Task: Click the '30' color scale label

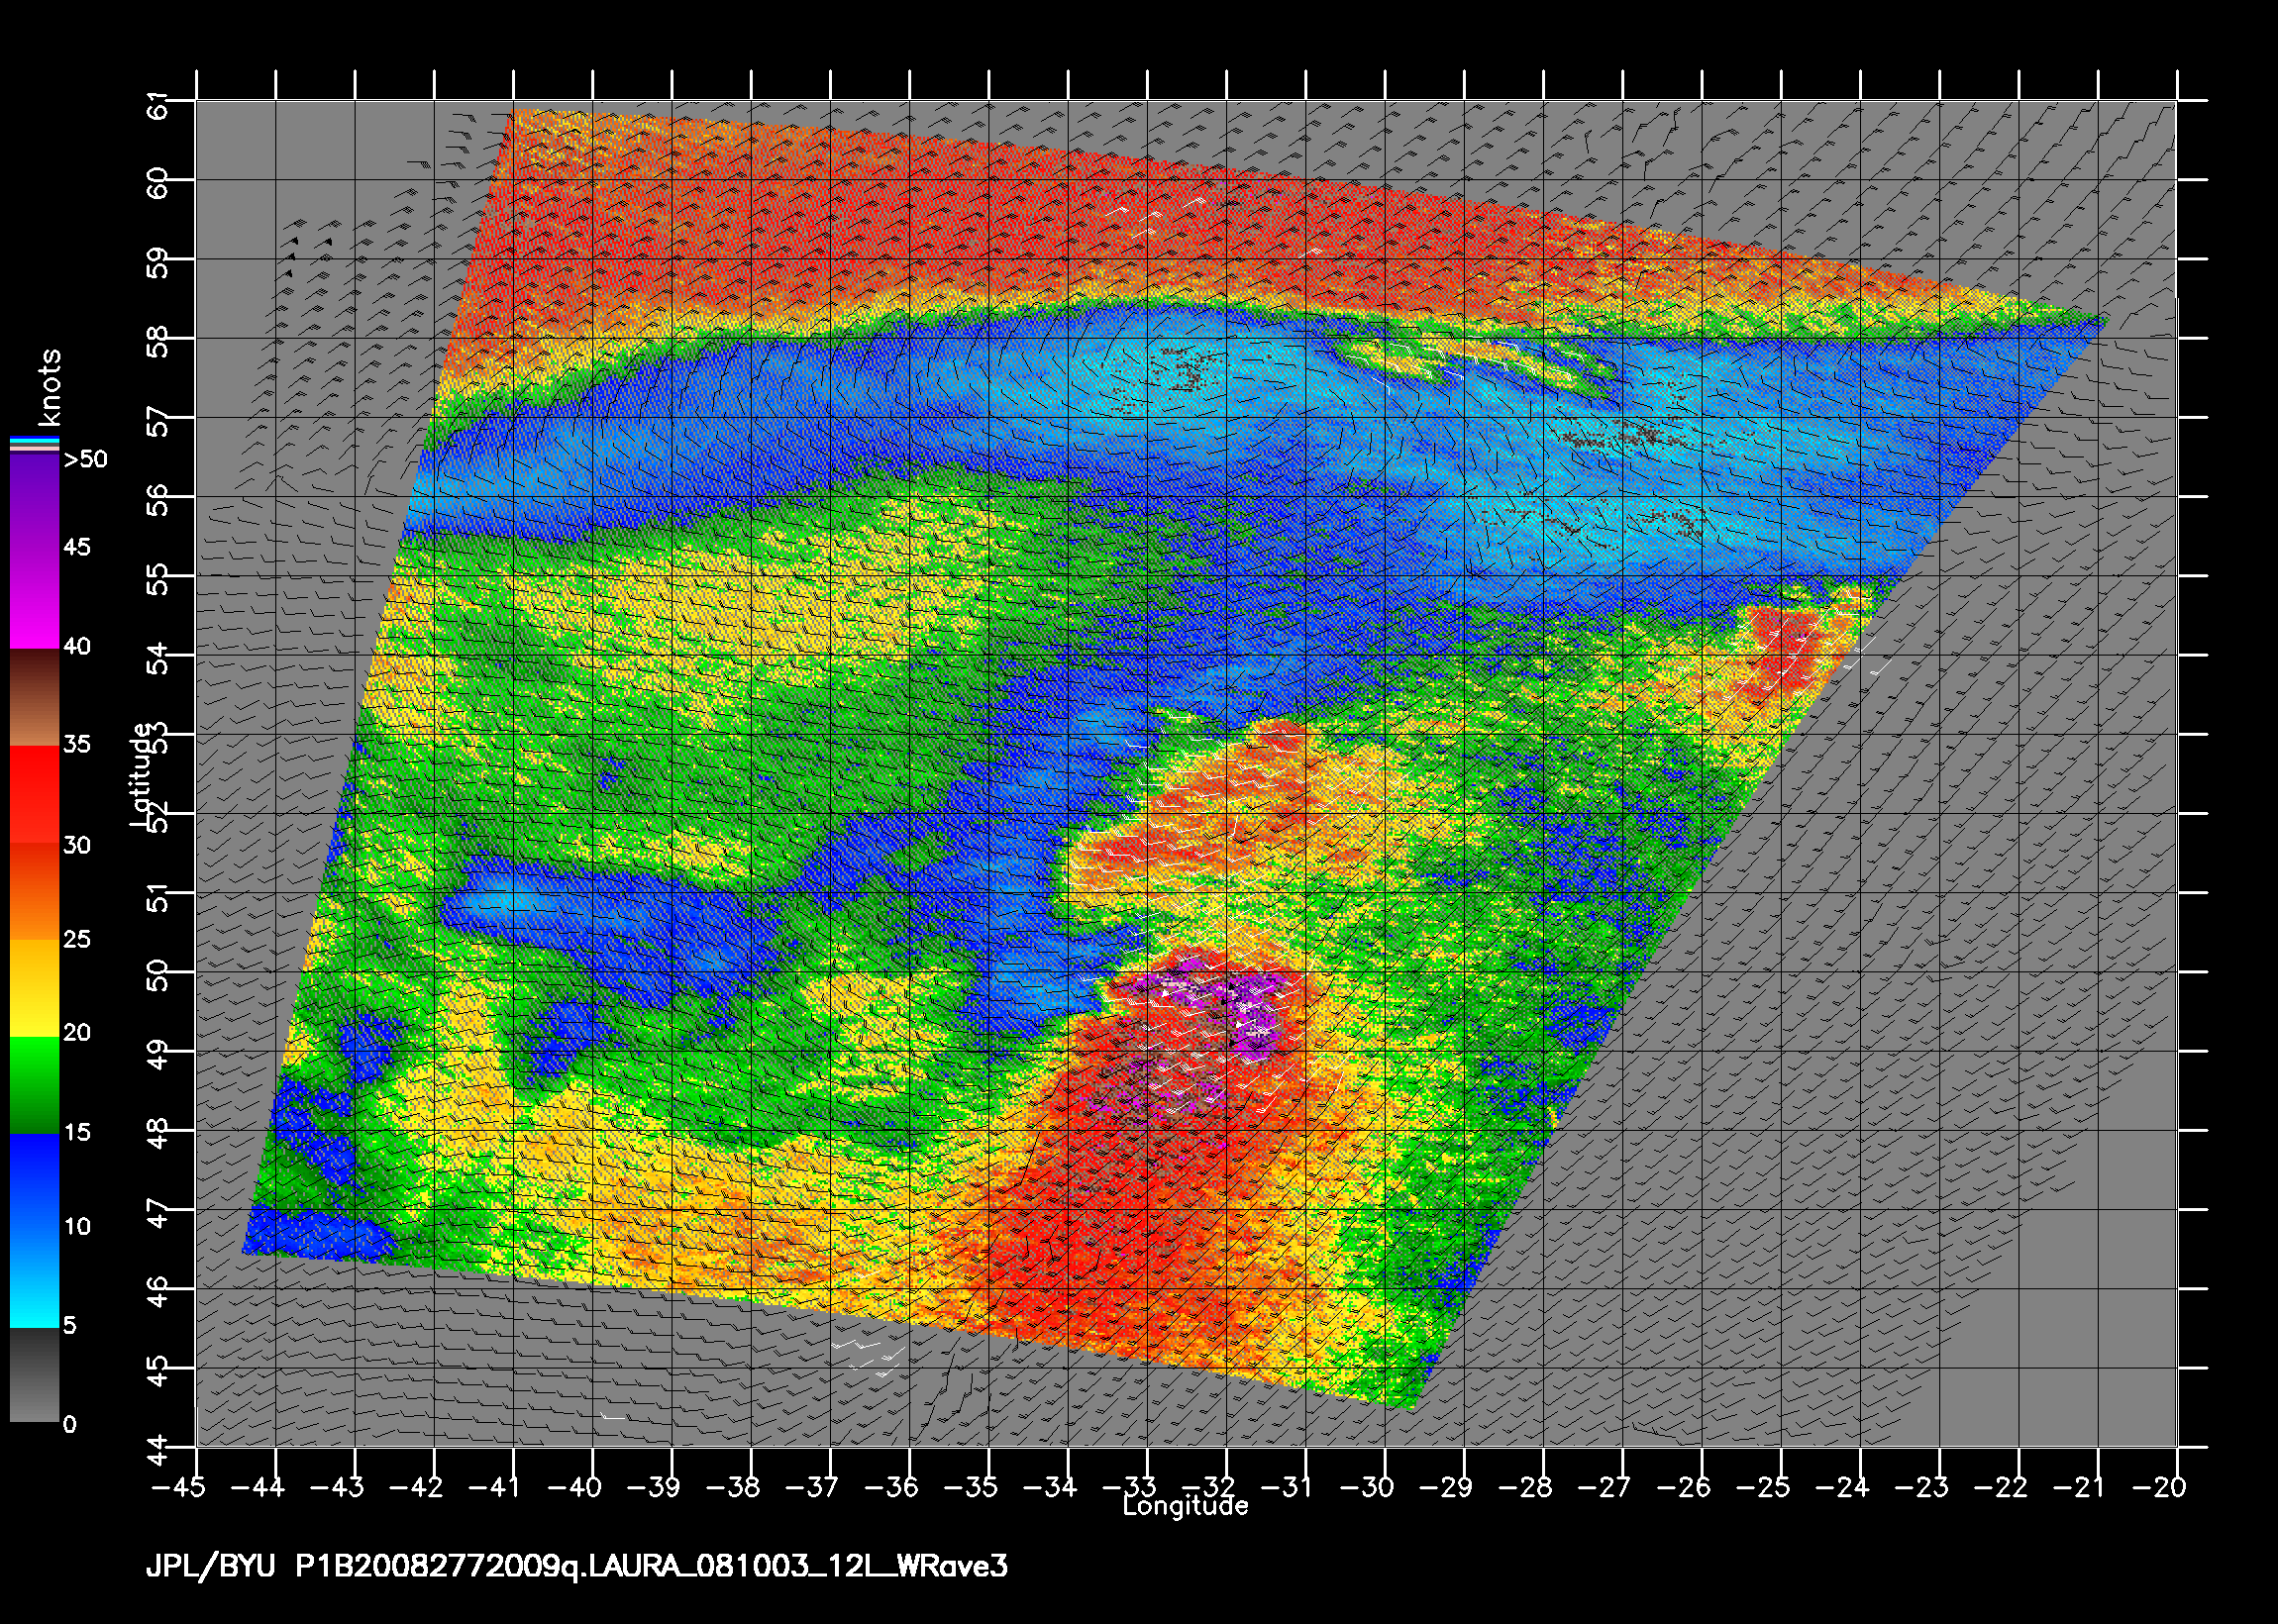Action: tap(77, 845)
